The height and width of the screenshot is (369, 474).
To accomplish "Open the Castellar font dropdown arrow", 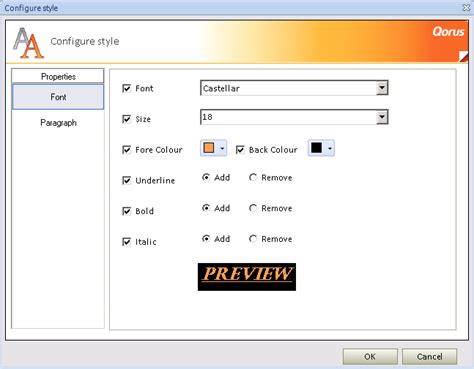I will pyautogui.click(x=382, y=88).
